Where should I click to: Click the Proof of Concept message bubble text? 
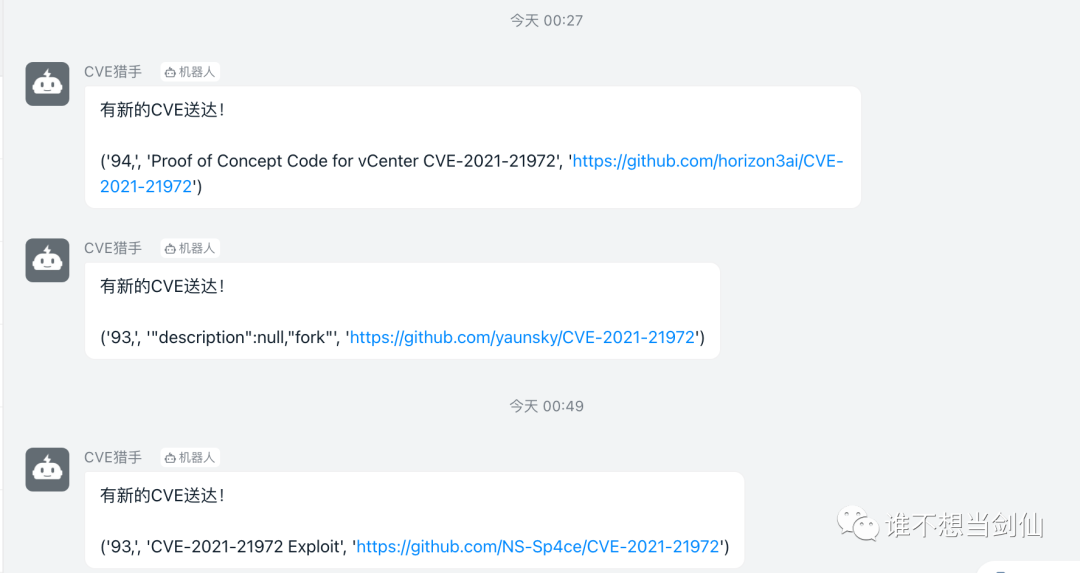coord(352,161)
